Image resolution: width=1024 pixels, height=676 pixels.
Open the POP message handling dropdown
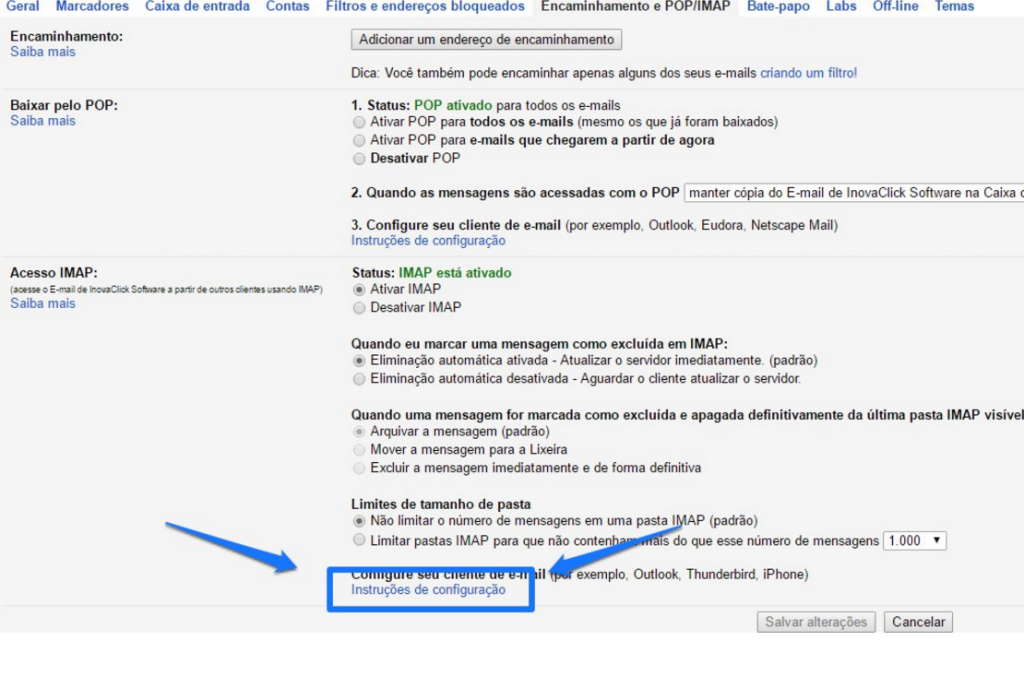(x=854, y=193)
